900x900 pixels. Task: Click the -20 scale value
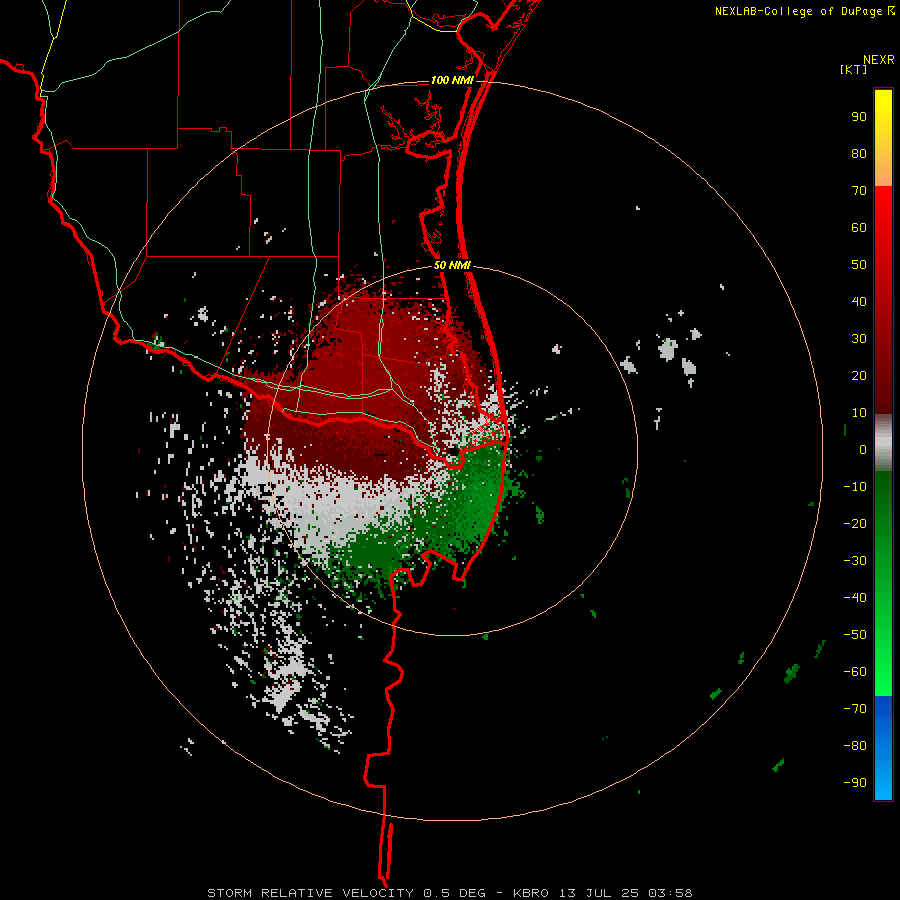[x=855, y=523]
